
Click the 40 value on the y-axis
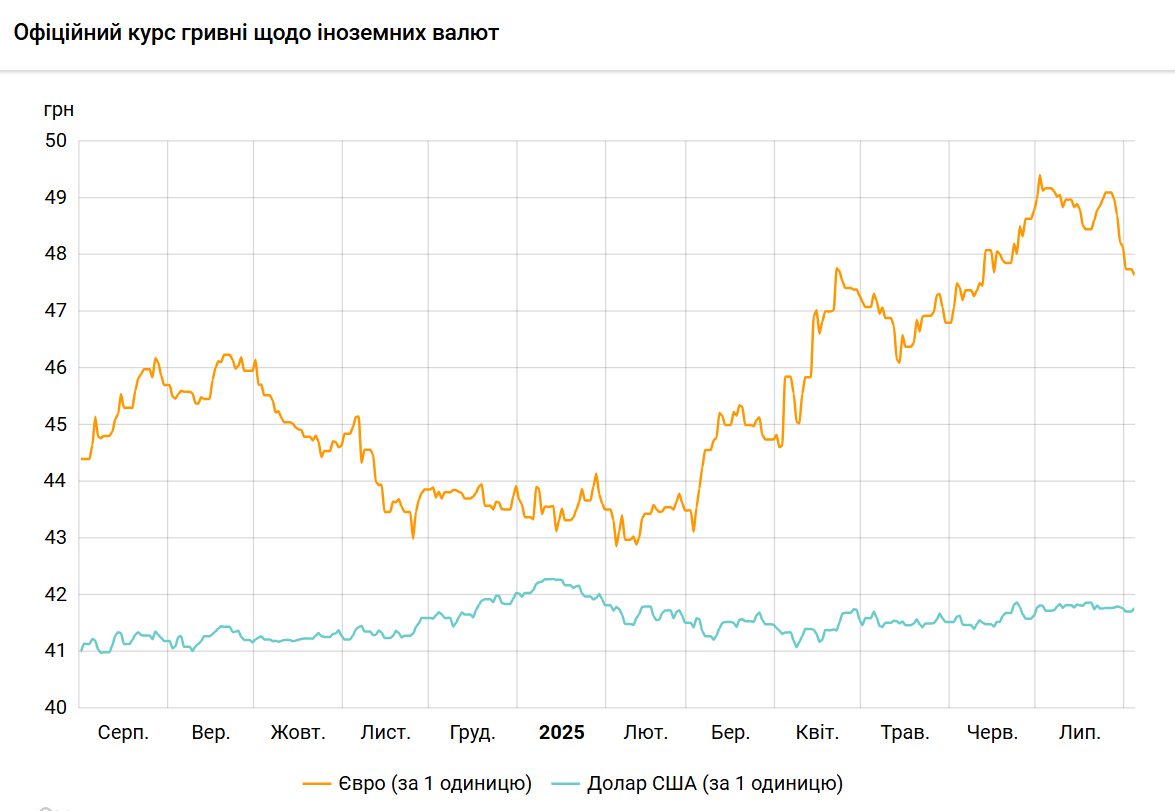[x=56, y=708]
